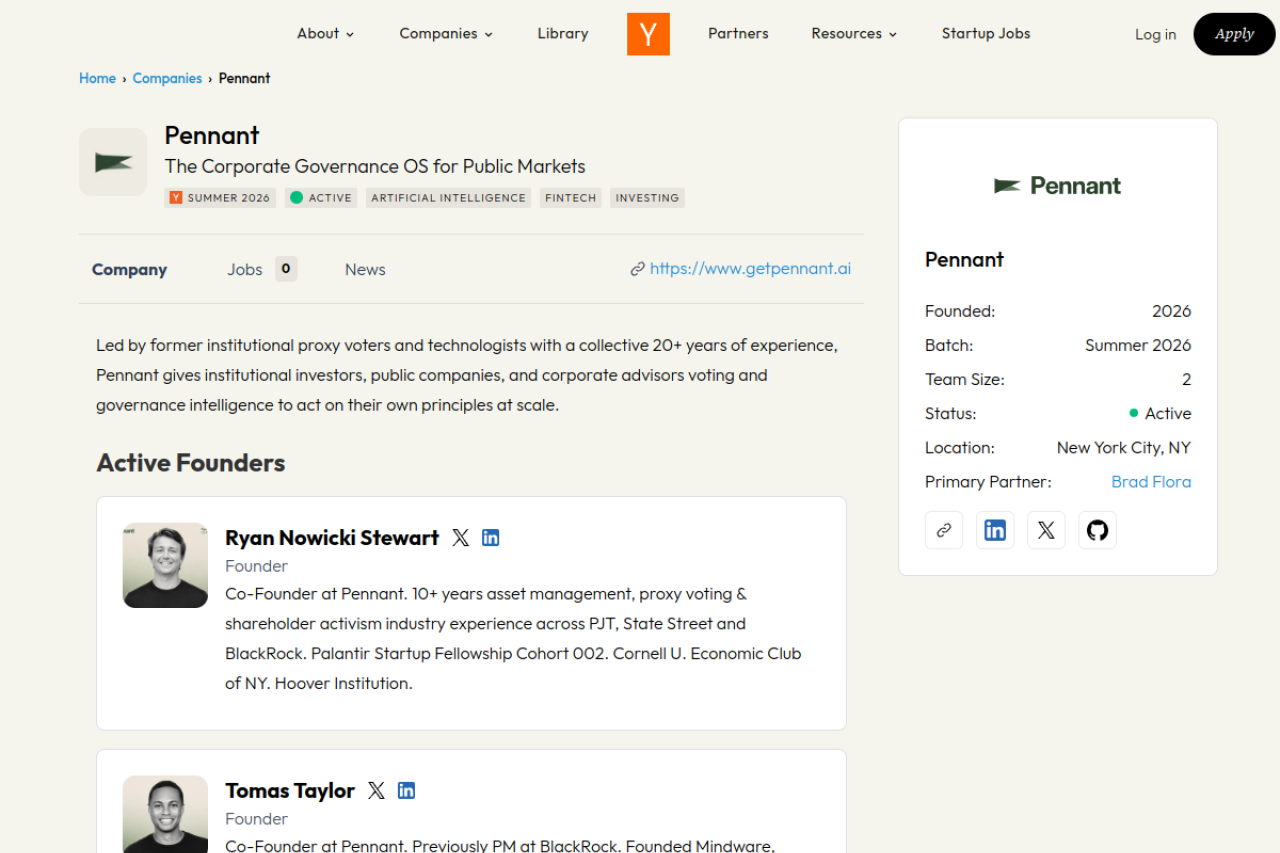Viewport: 1280px width, 853px height.
Task: Switch to the News tab
Action: [x=365, y=270]
